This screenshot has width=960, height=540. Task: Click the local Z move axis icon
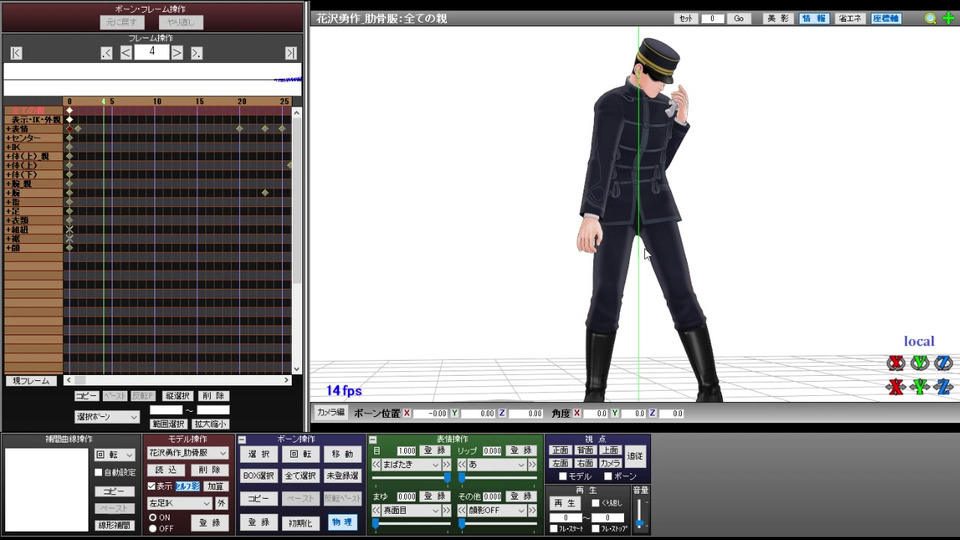click(943, 387)
